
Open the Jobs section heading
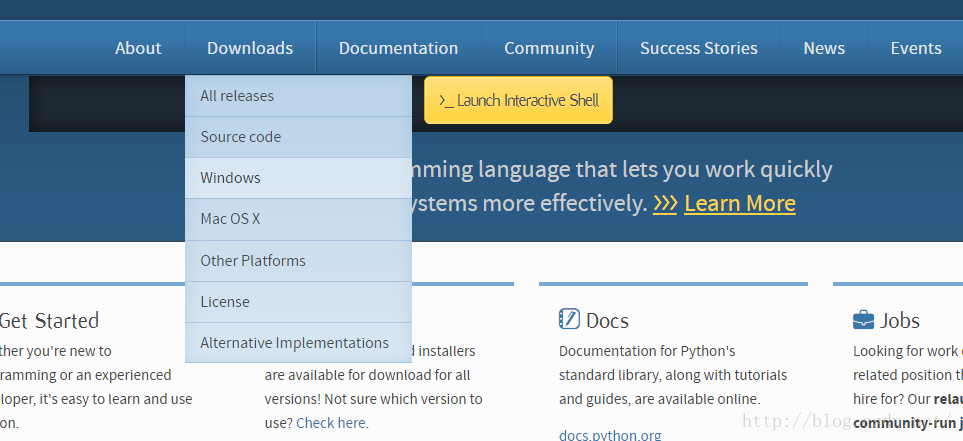[900, 321]
